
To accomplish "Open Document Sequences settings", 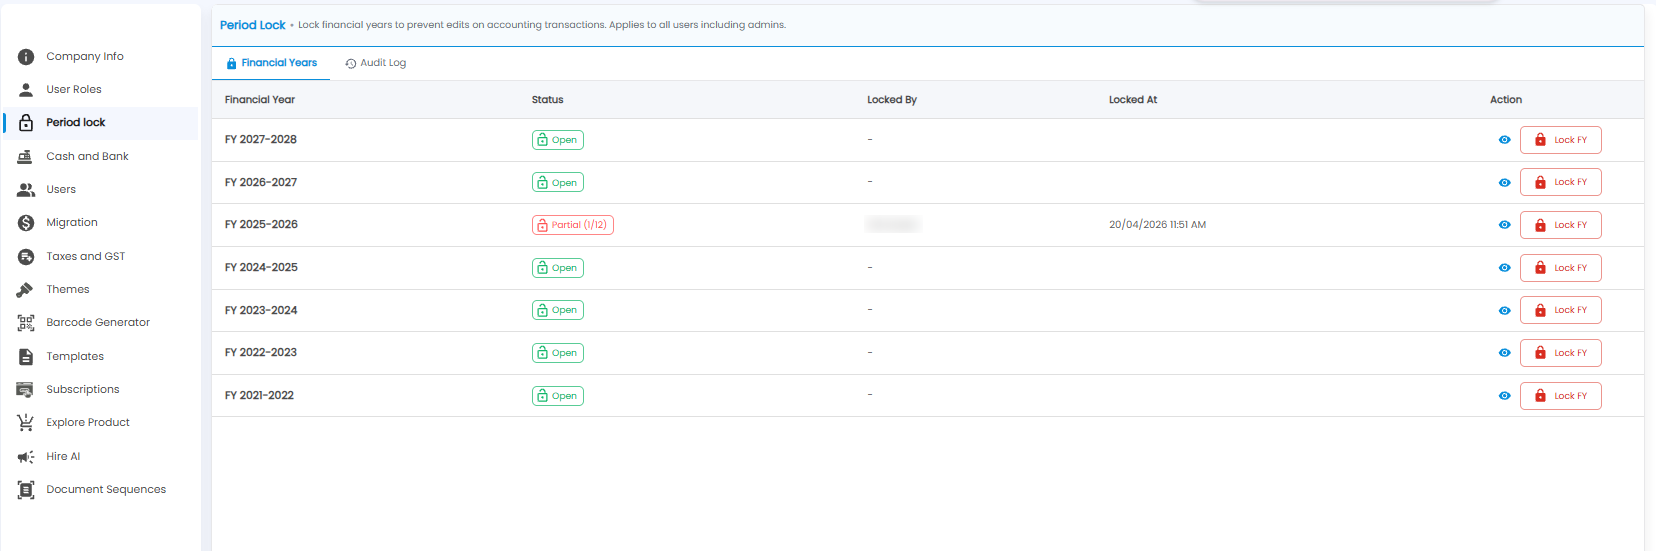I will click(x=106, y=490).
